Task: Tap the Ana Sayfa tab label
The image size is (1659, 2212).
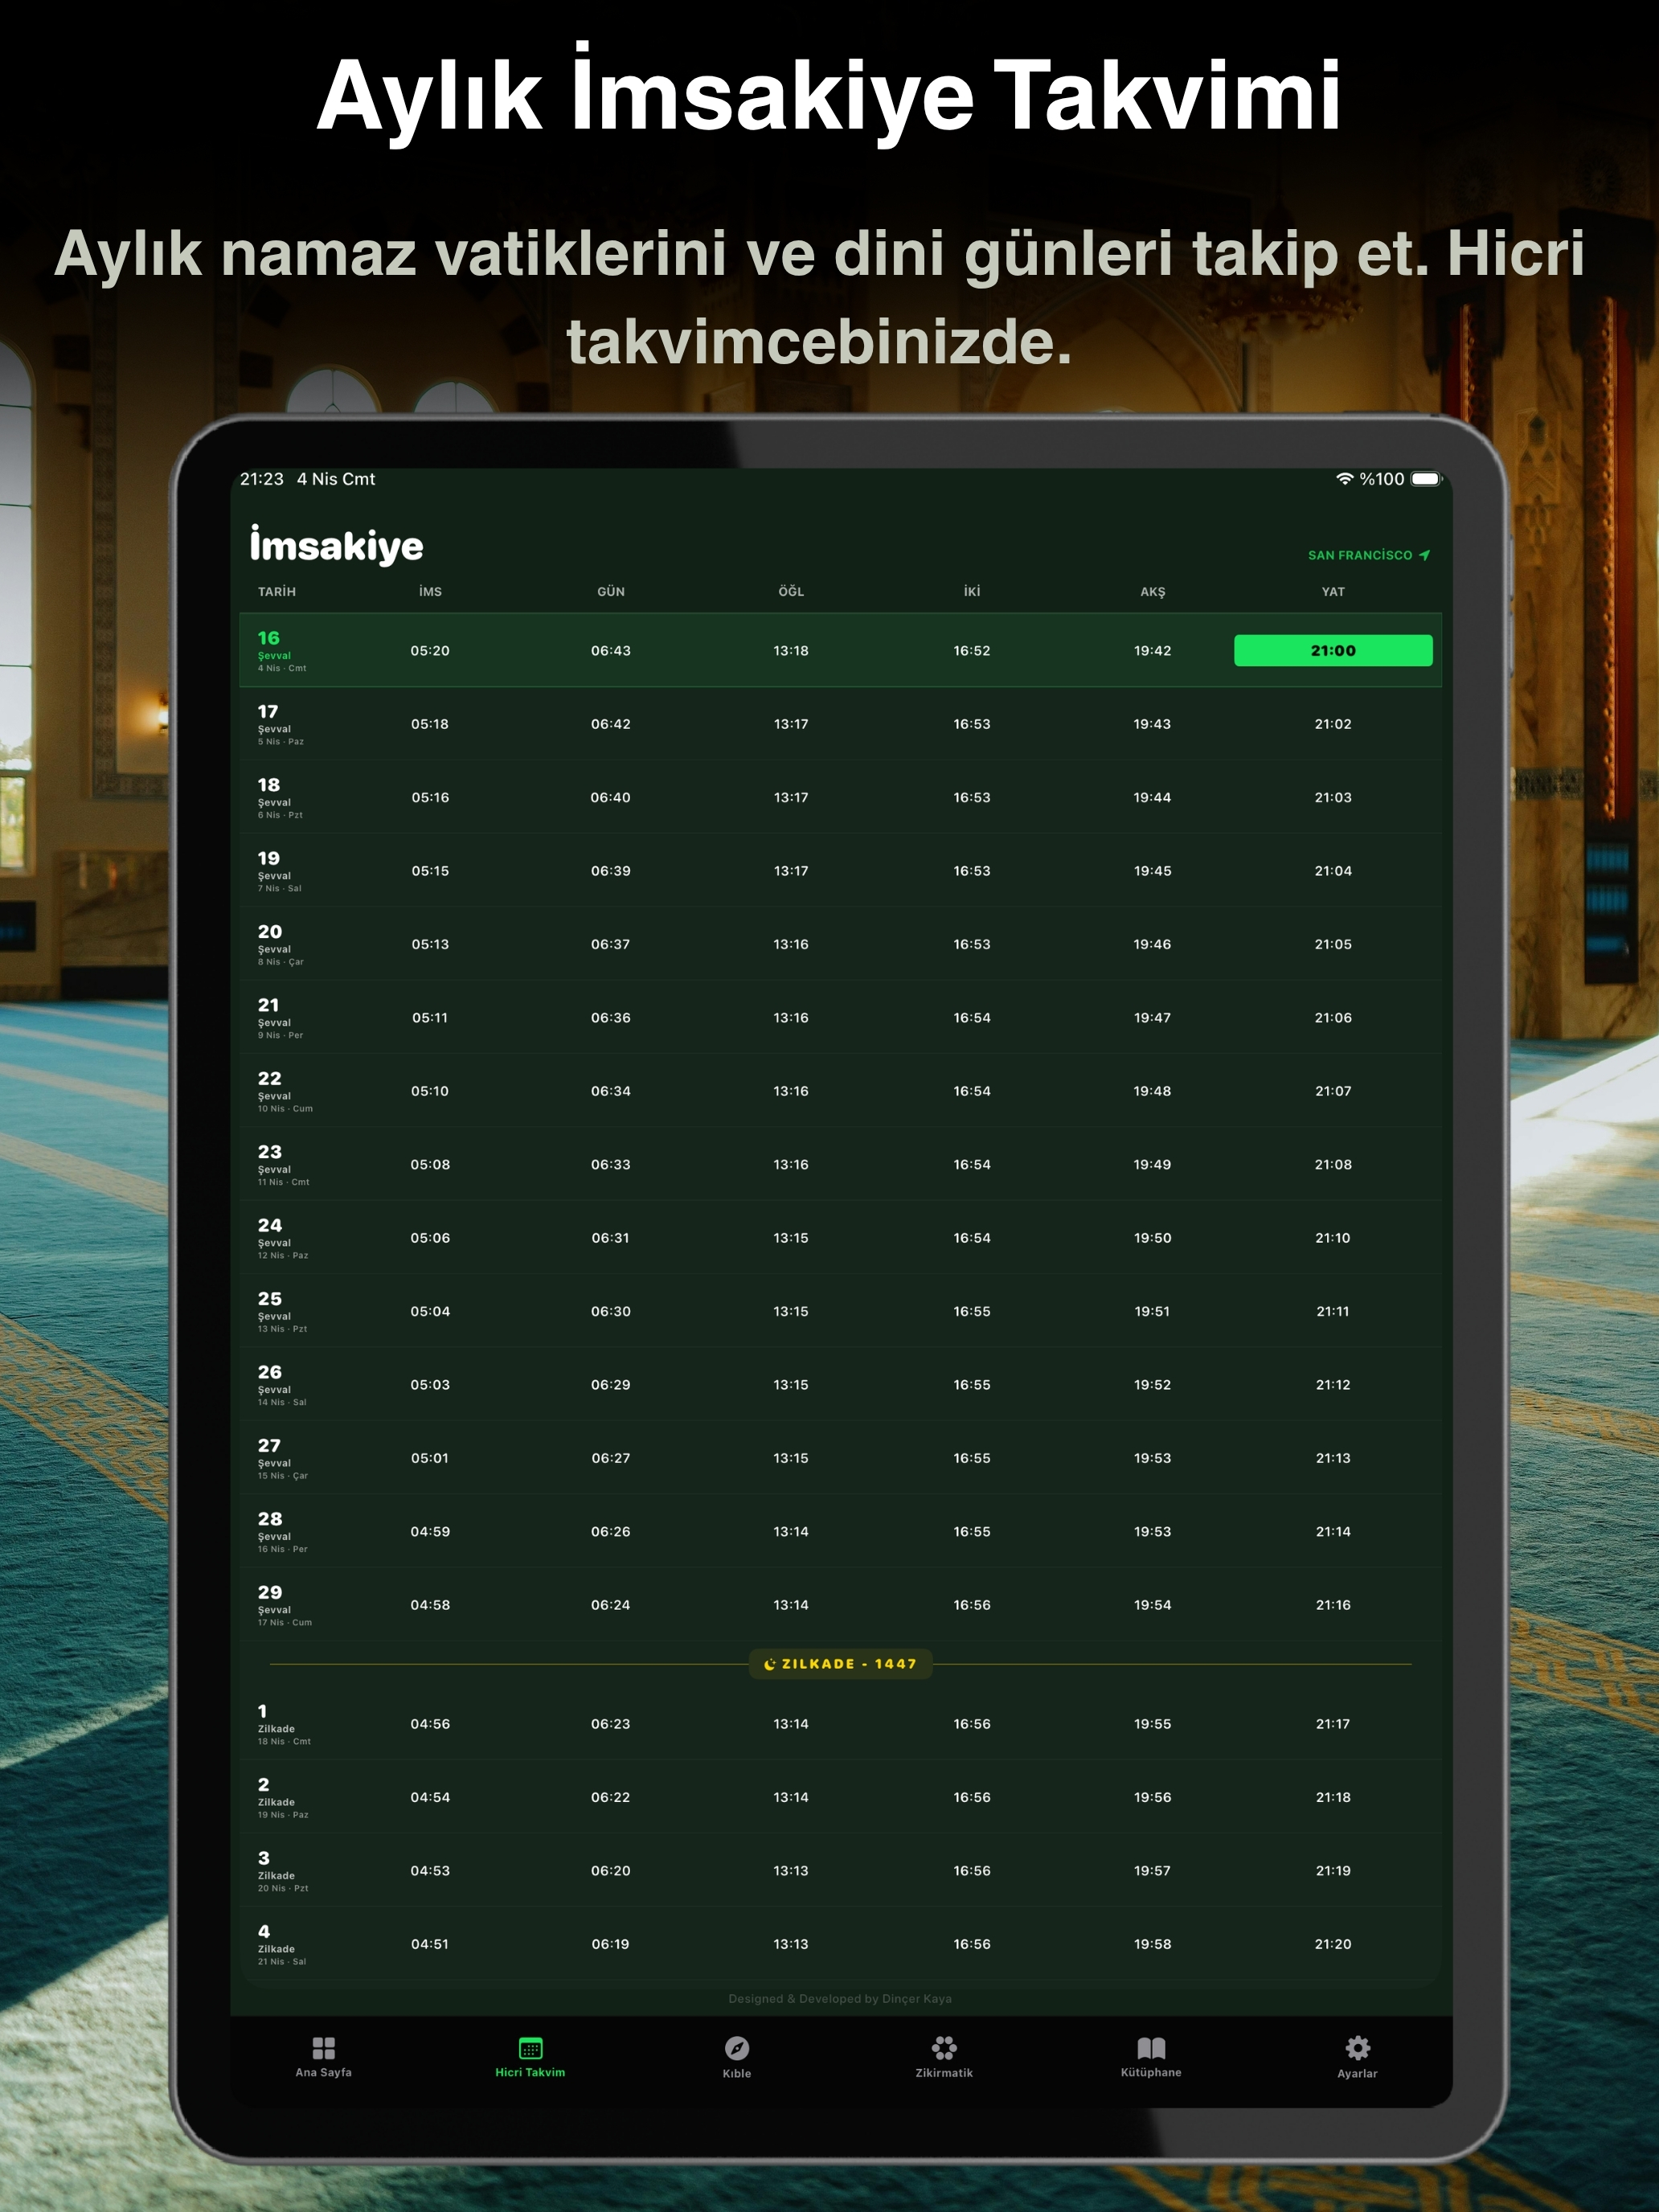Action: click(x=323, y=2072)
